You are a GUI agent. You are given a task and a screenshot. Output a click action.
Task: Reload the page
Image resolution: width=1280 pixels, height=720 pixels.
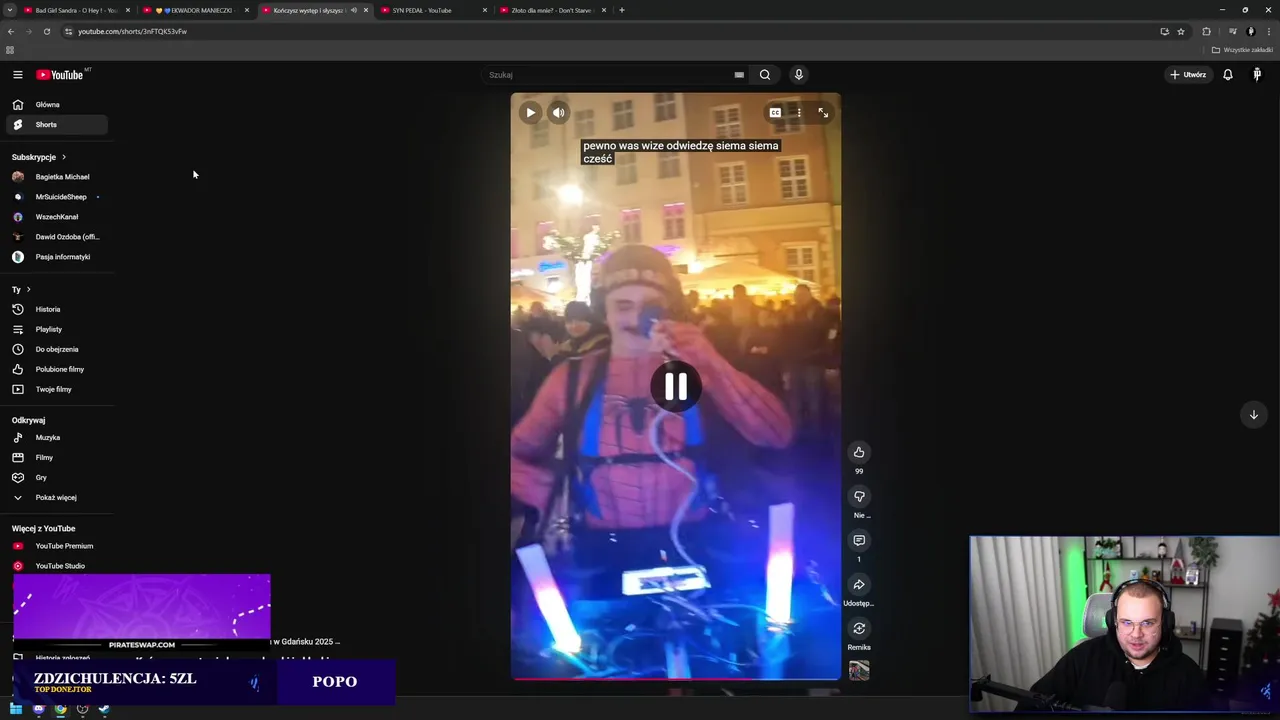click(47, 31)
